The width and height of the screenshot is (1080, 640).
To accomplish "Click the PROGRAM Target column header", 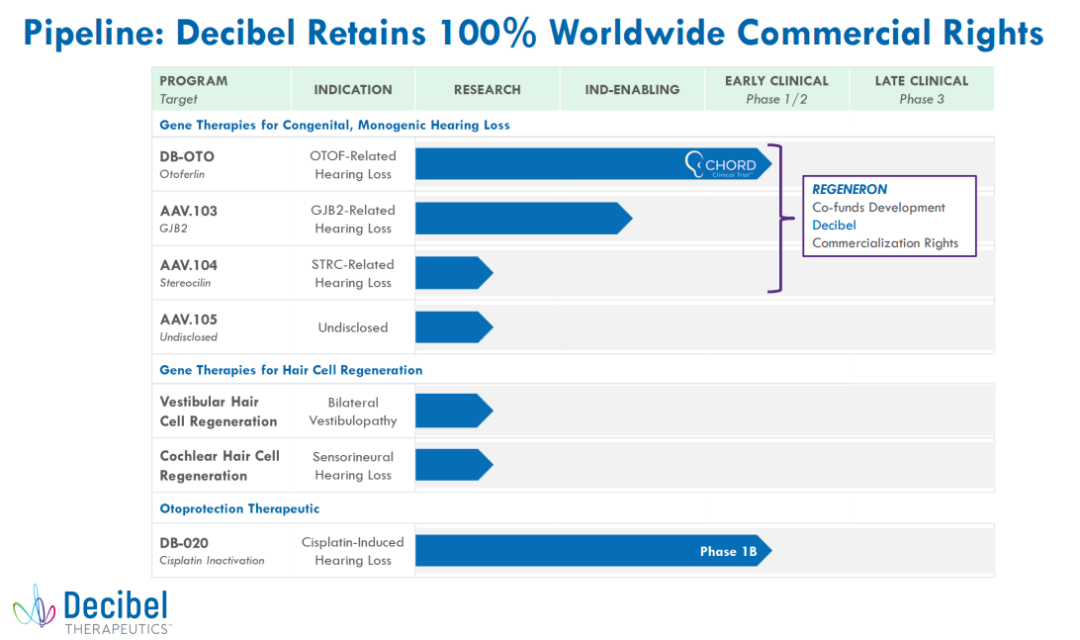I will pyautogui.click(x=222, y=89).
